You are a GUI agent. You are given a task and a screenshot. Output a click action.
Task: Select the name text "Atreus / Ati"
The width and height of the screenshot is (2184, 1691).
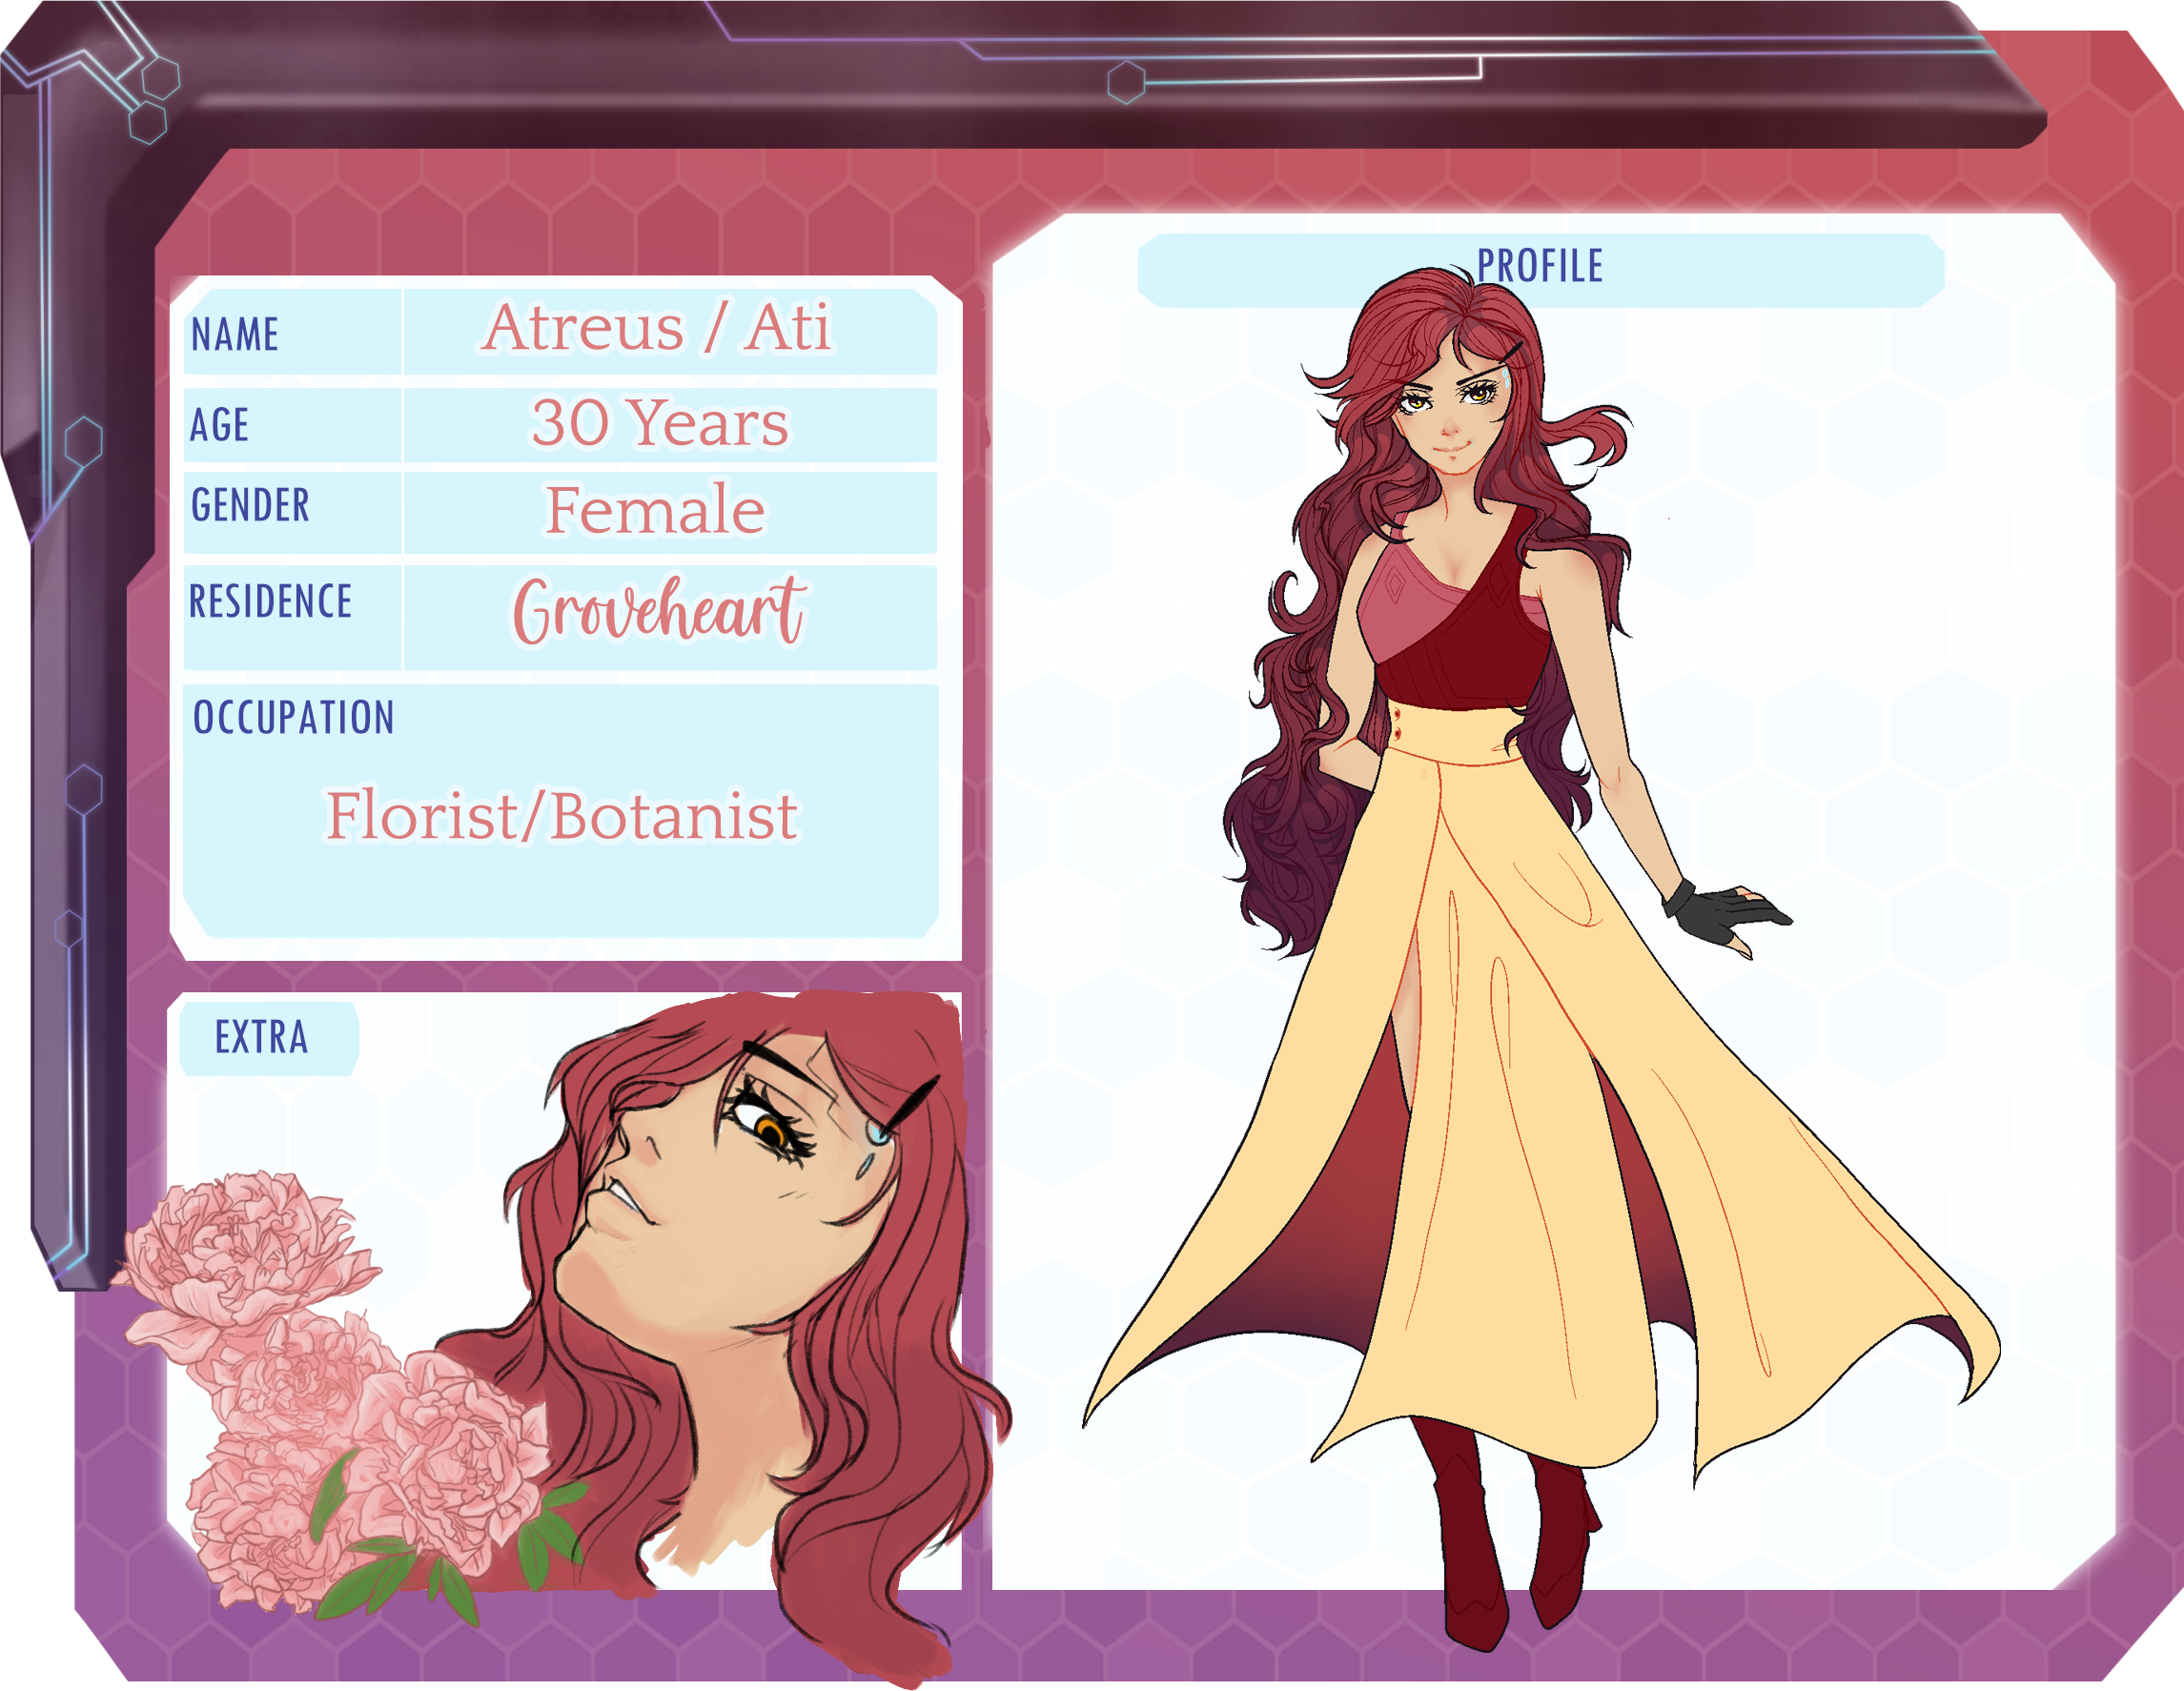[656, 327]
